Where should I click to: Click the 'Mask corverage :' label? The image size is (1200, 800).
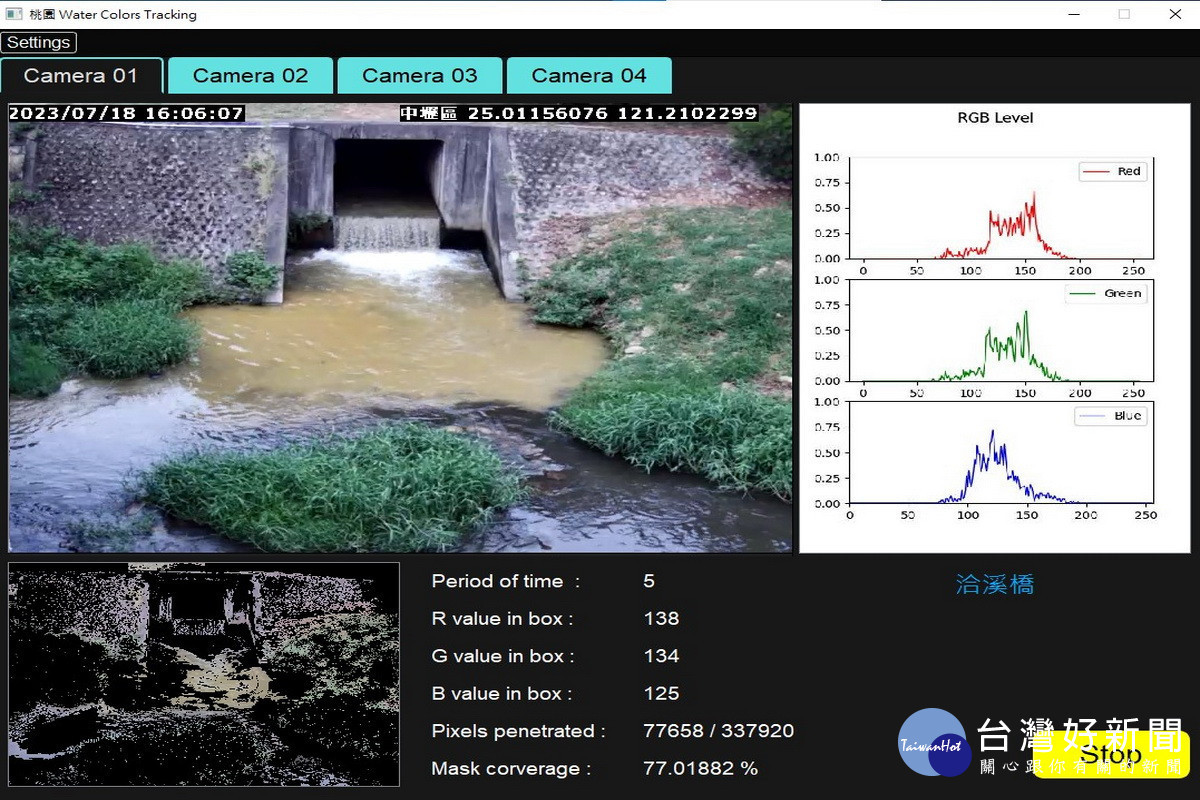pos(511,769)
